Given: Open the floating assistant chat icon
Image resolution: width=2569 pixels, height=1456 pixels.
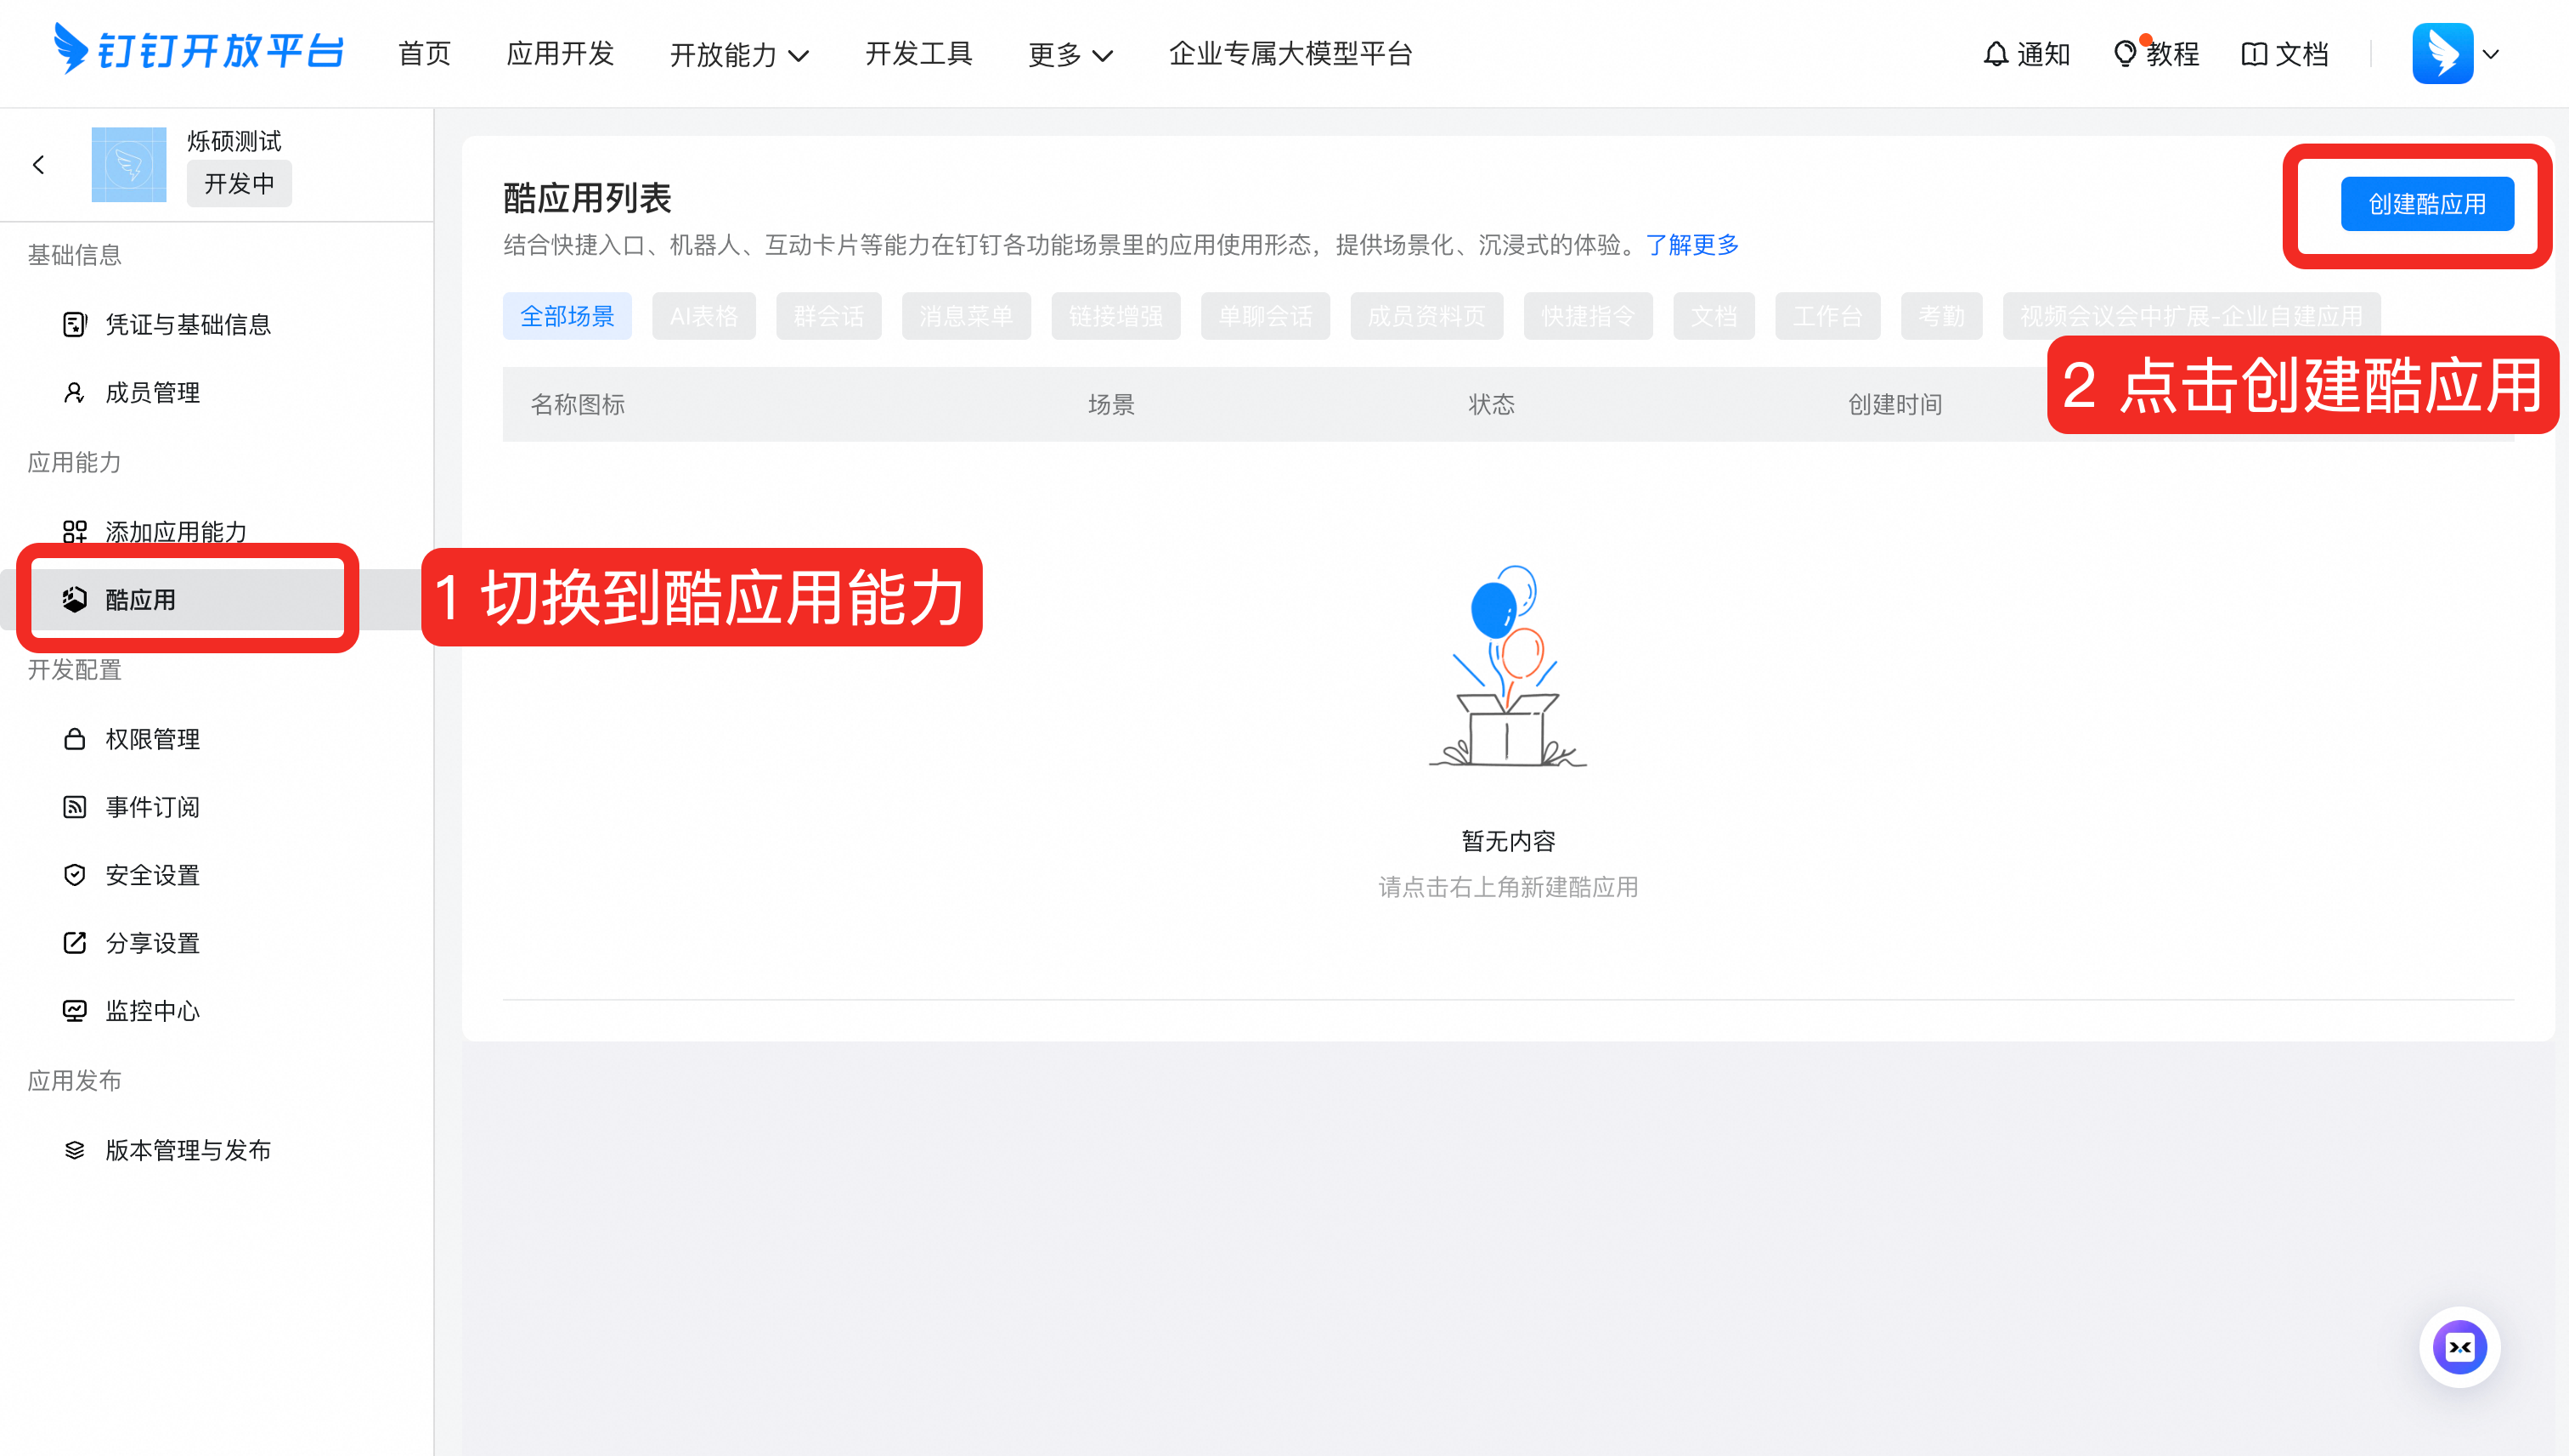Looking at the screenshot, I should (2460, 1347).
